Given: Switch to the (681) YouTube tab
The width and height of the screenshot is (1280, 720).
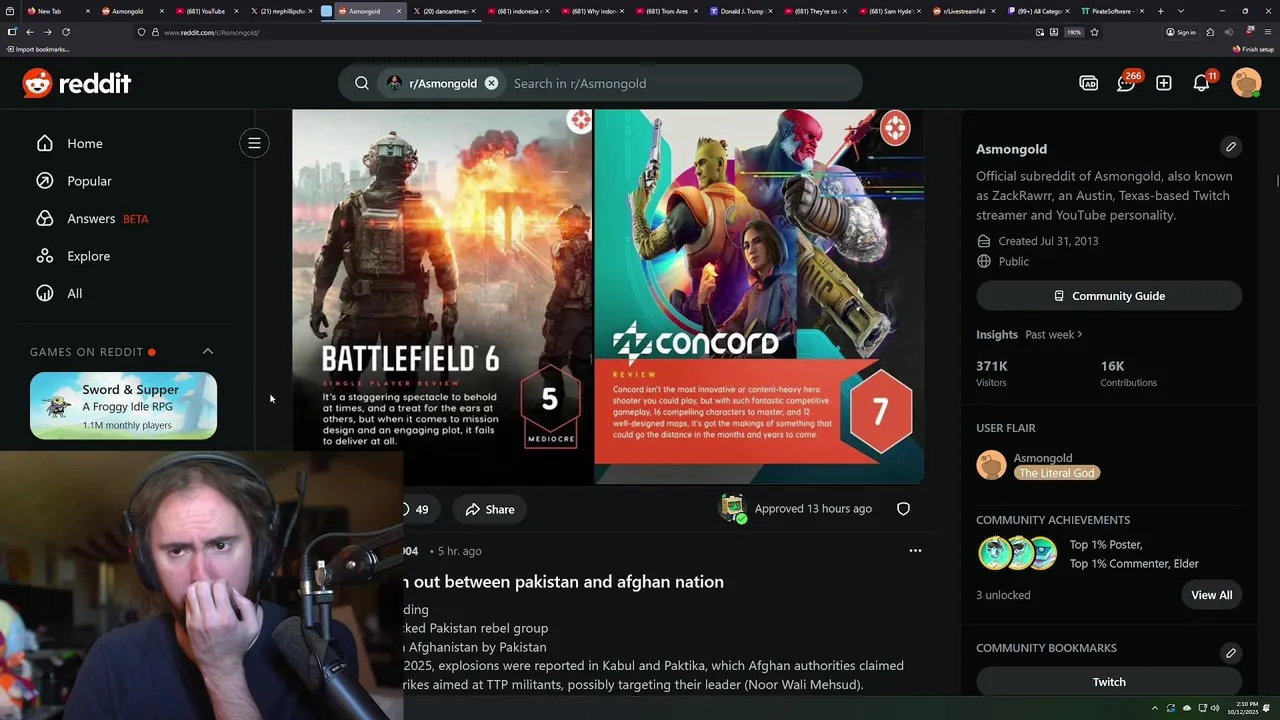Looking at the screenshot, I should 206,11.
